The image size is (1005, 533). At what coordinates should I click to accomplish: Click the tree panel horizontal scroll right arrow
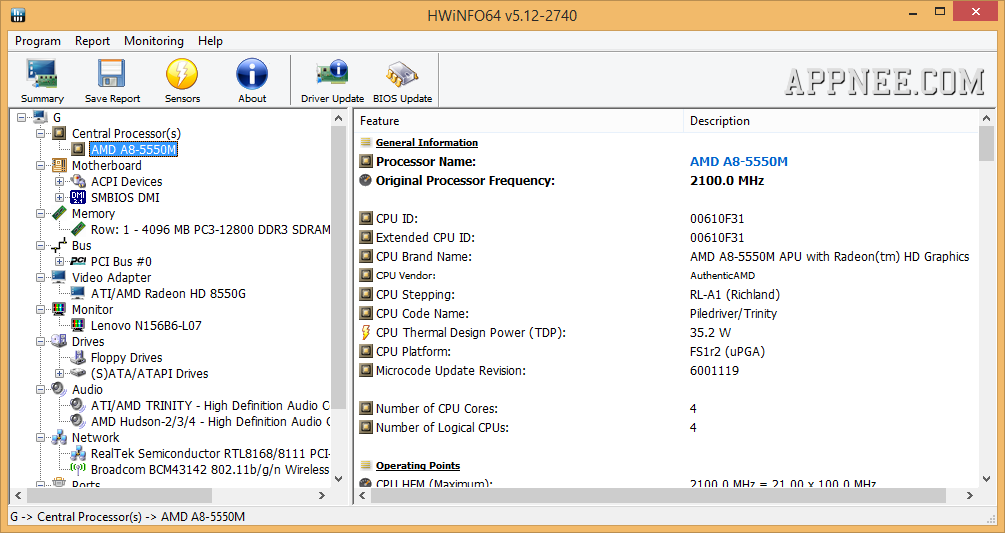coord(322,495)
